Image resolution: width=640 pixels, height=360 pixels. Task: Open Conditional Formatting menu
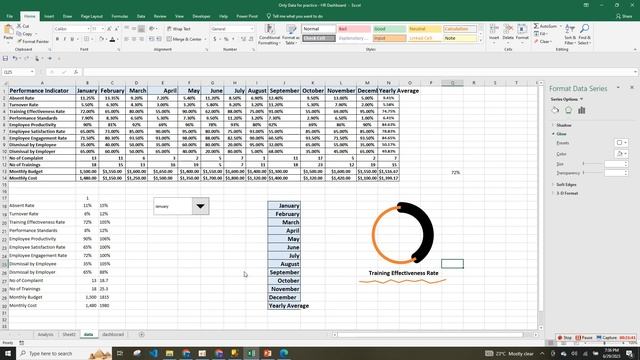pos(269,34)
